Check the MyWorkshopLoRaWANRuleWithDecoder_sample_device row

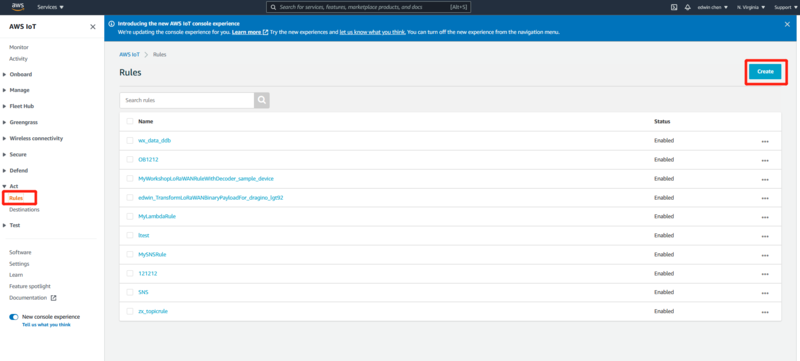(x=130, y=178)
